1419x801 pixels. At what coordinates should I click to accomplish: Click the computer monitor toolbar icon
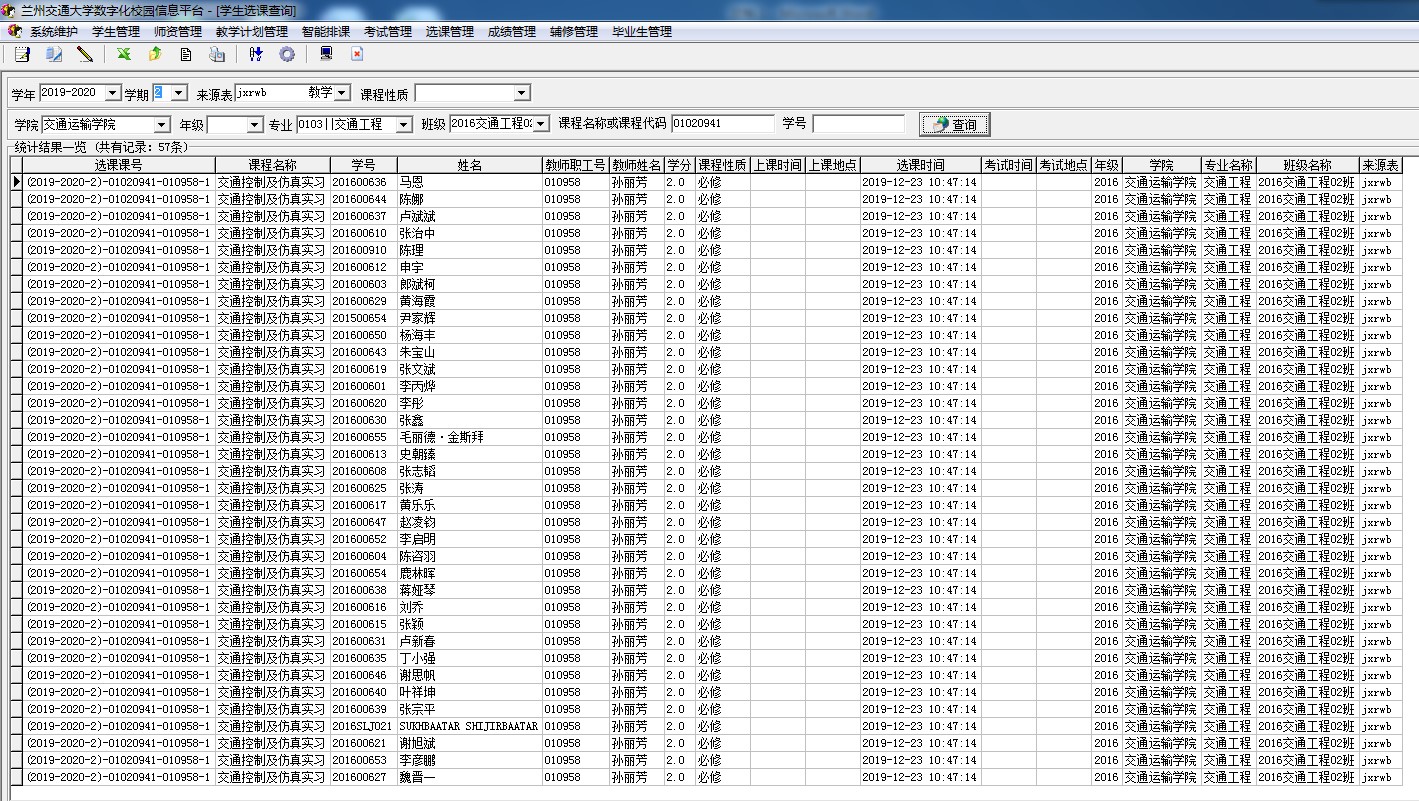pos(326,55)
